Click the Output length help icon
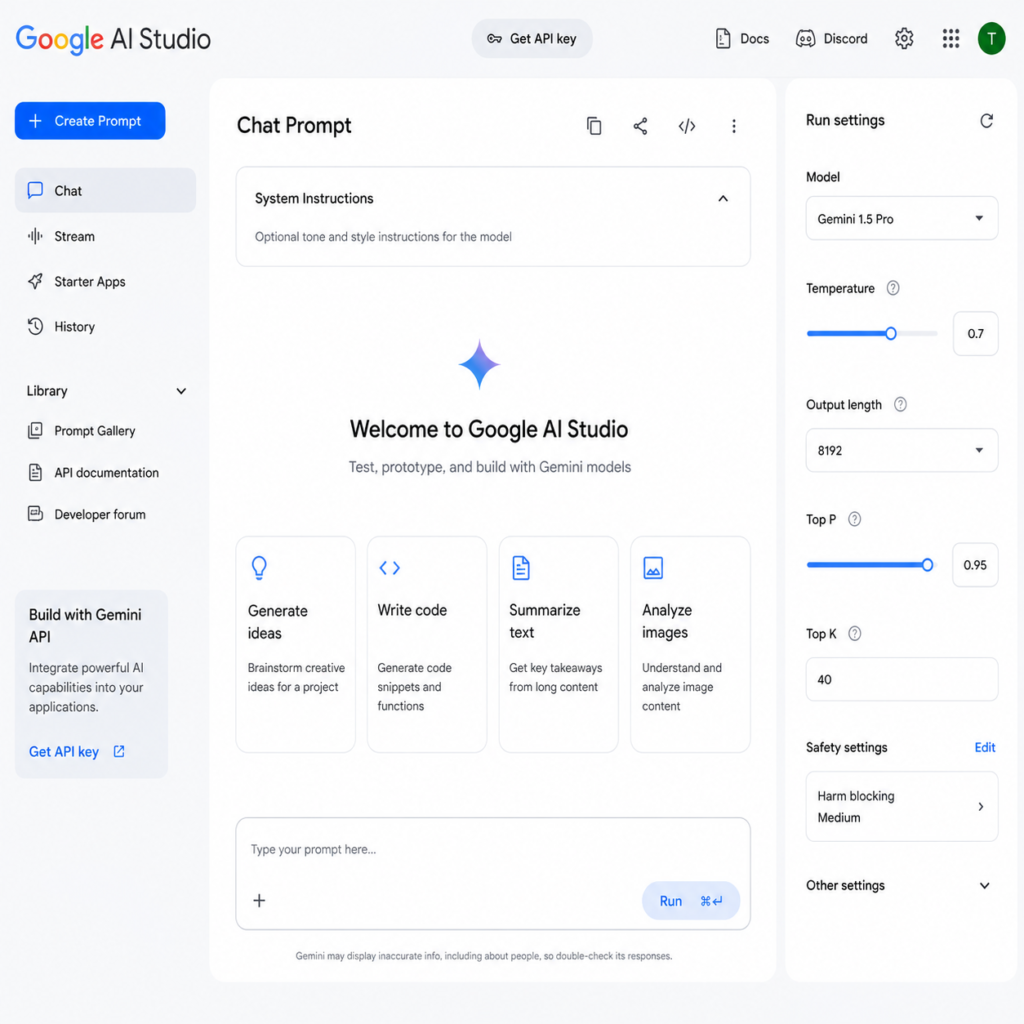The width and height of the screenshot is (1024, 1024). click(x=900, y=404)
